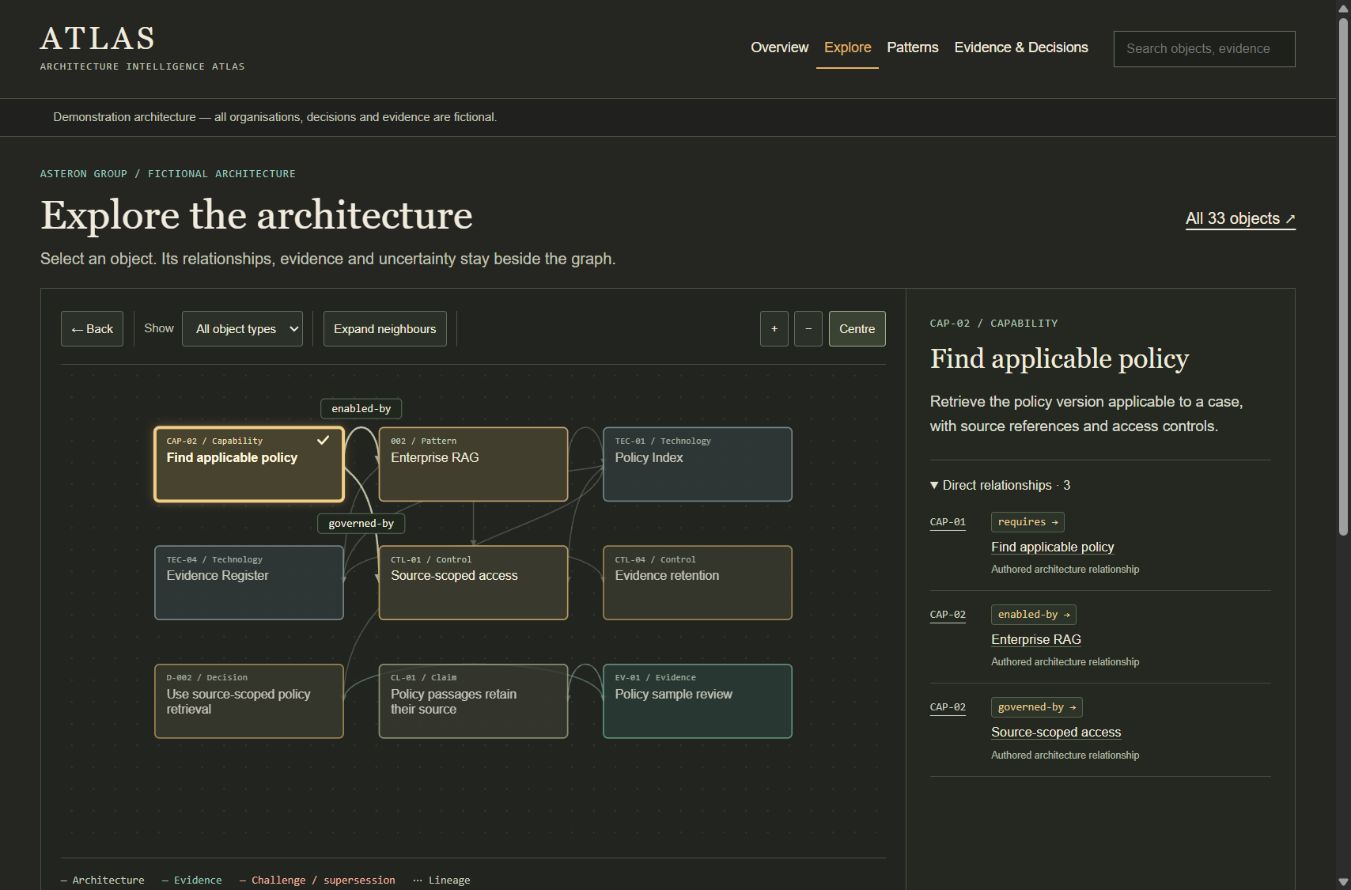This screenshot has height=890, width=1351.
Task: Click the governed-by edge label in graph
Action: pyautogui.click(x=361, y=523)
